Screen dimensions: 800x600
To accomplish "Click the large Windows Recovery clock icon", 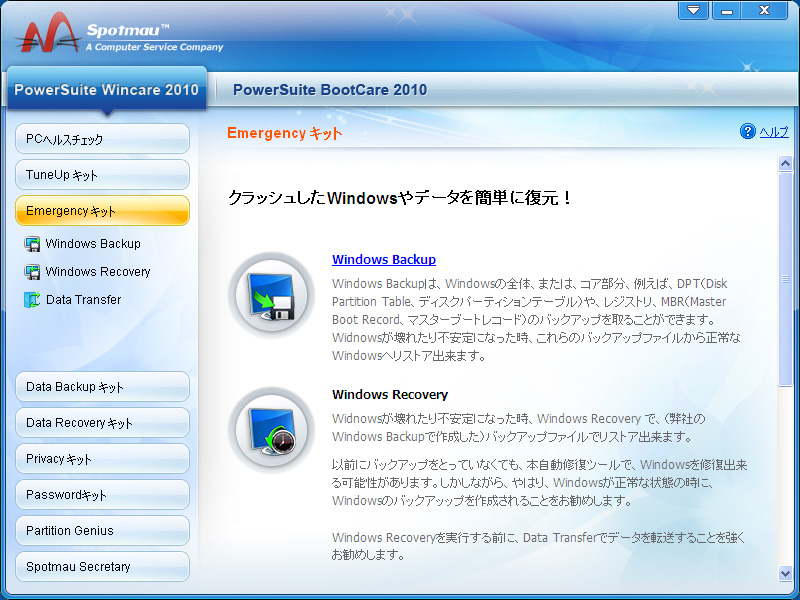I will 271,430.
